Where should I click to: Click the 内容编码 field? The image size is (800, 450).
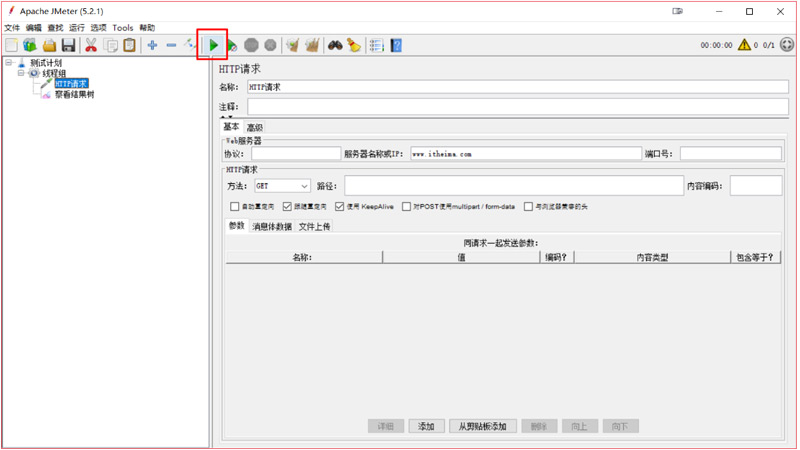point(756,186)
